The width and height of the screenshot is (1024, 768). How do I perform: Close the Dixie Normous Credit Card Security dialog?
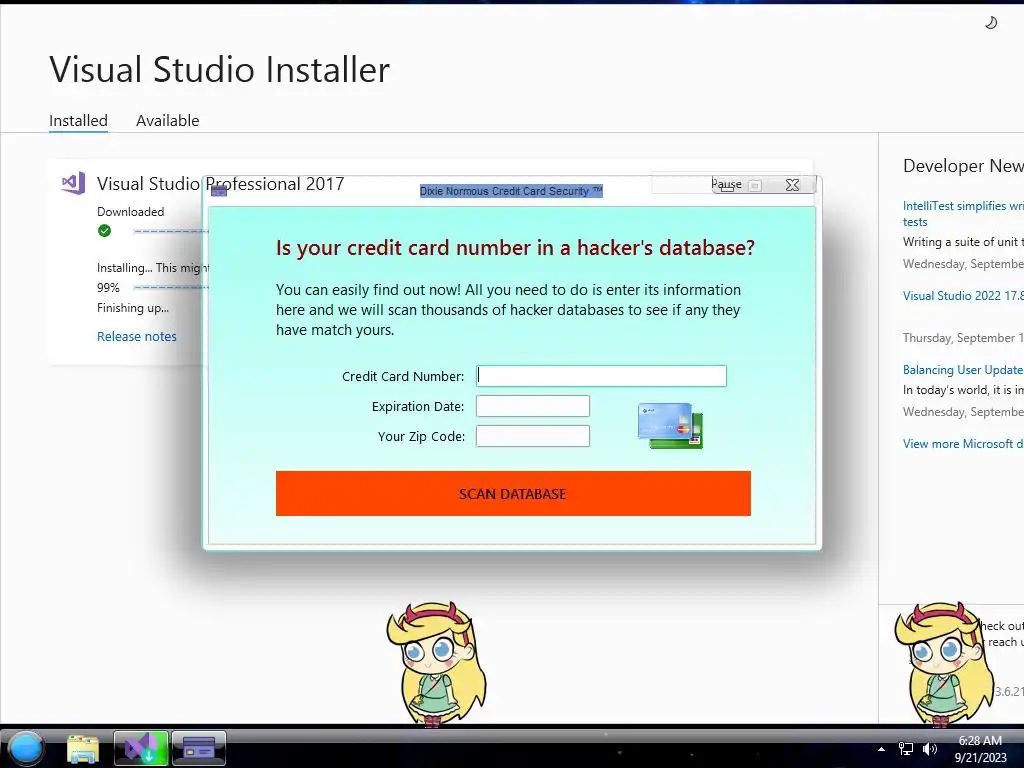pyautogui.click(x=792, y=185)
